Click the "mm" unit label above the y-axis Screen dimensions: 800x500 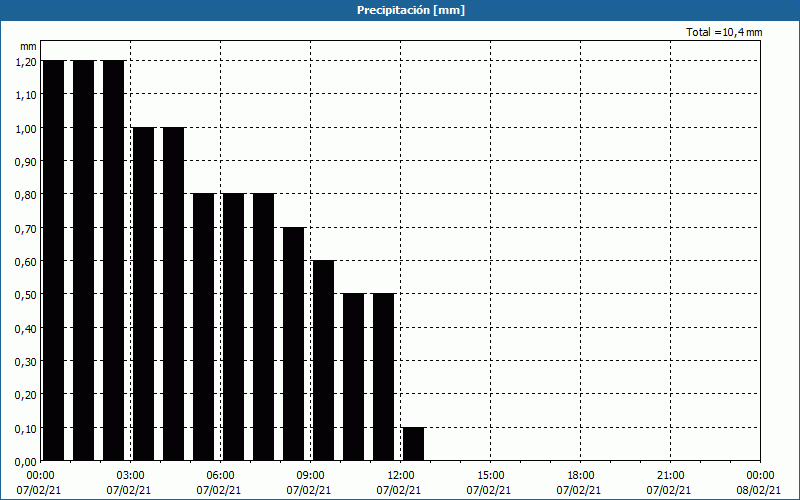coord(28,46)
